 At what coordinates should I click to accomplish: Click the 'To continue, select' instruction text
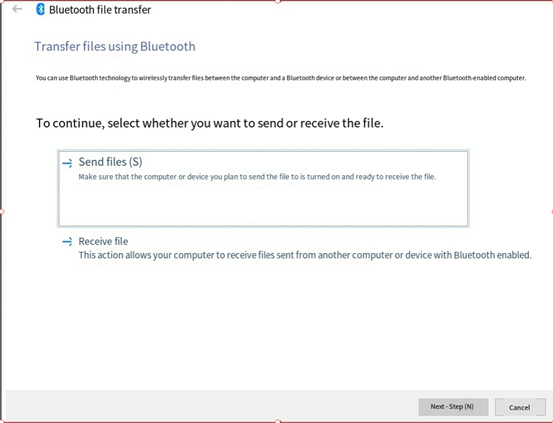[209, 123]
